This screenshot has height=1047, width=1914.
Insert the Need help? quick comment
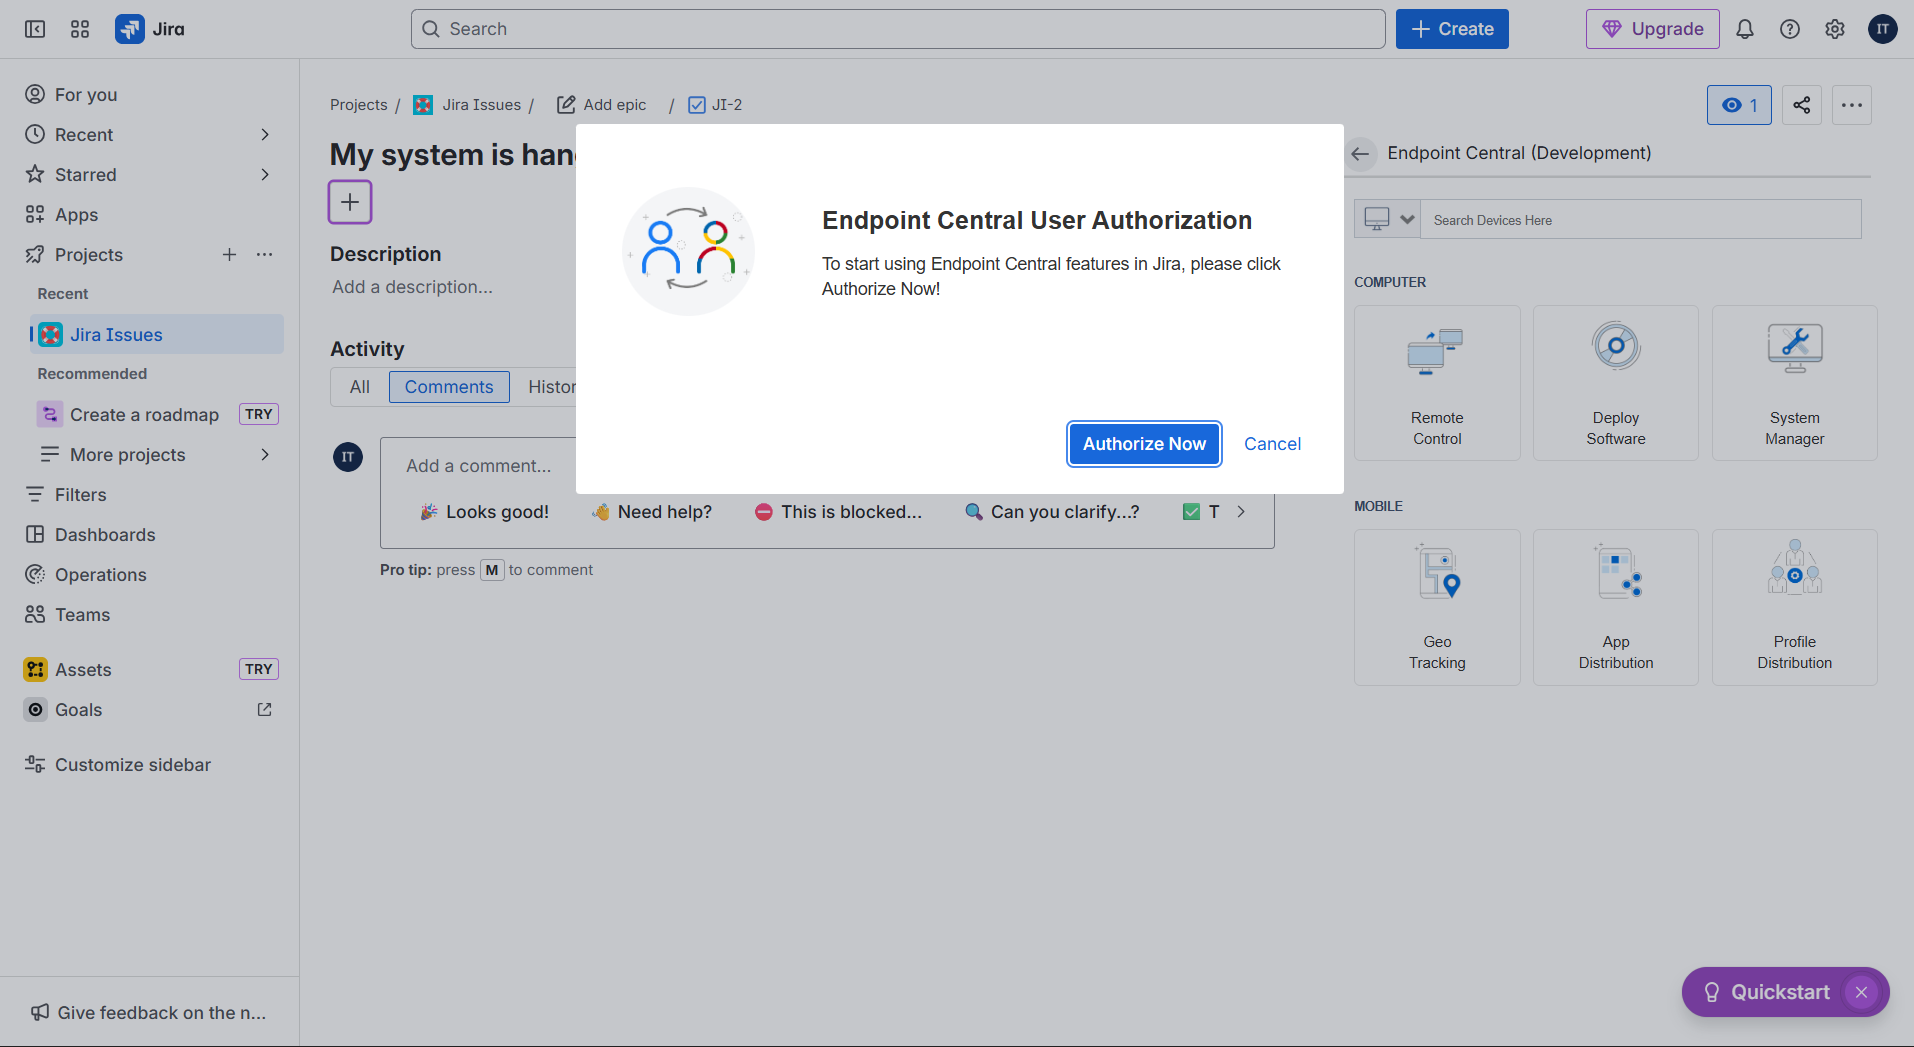point(652,511)
